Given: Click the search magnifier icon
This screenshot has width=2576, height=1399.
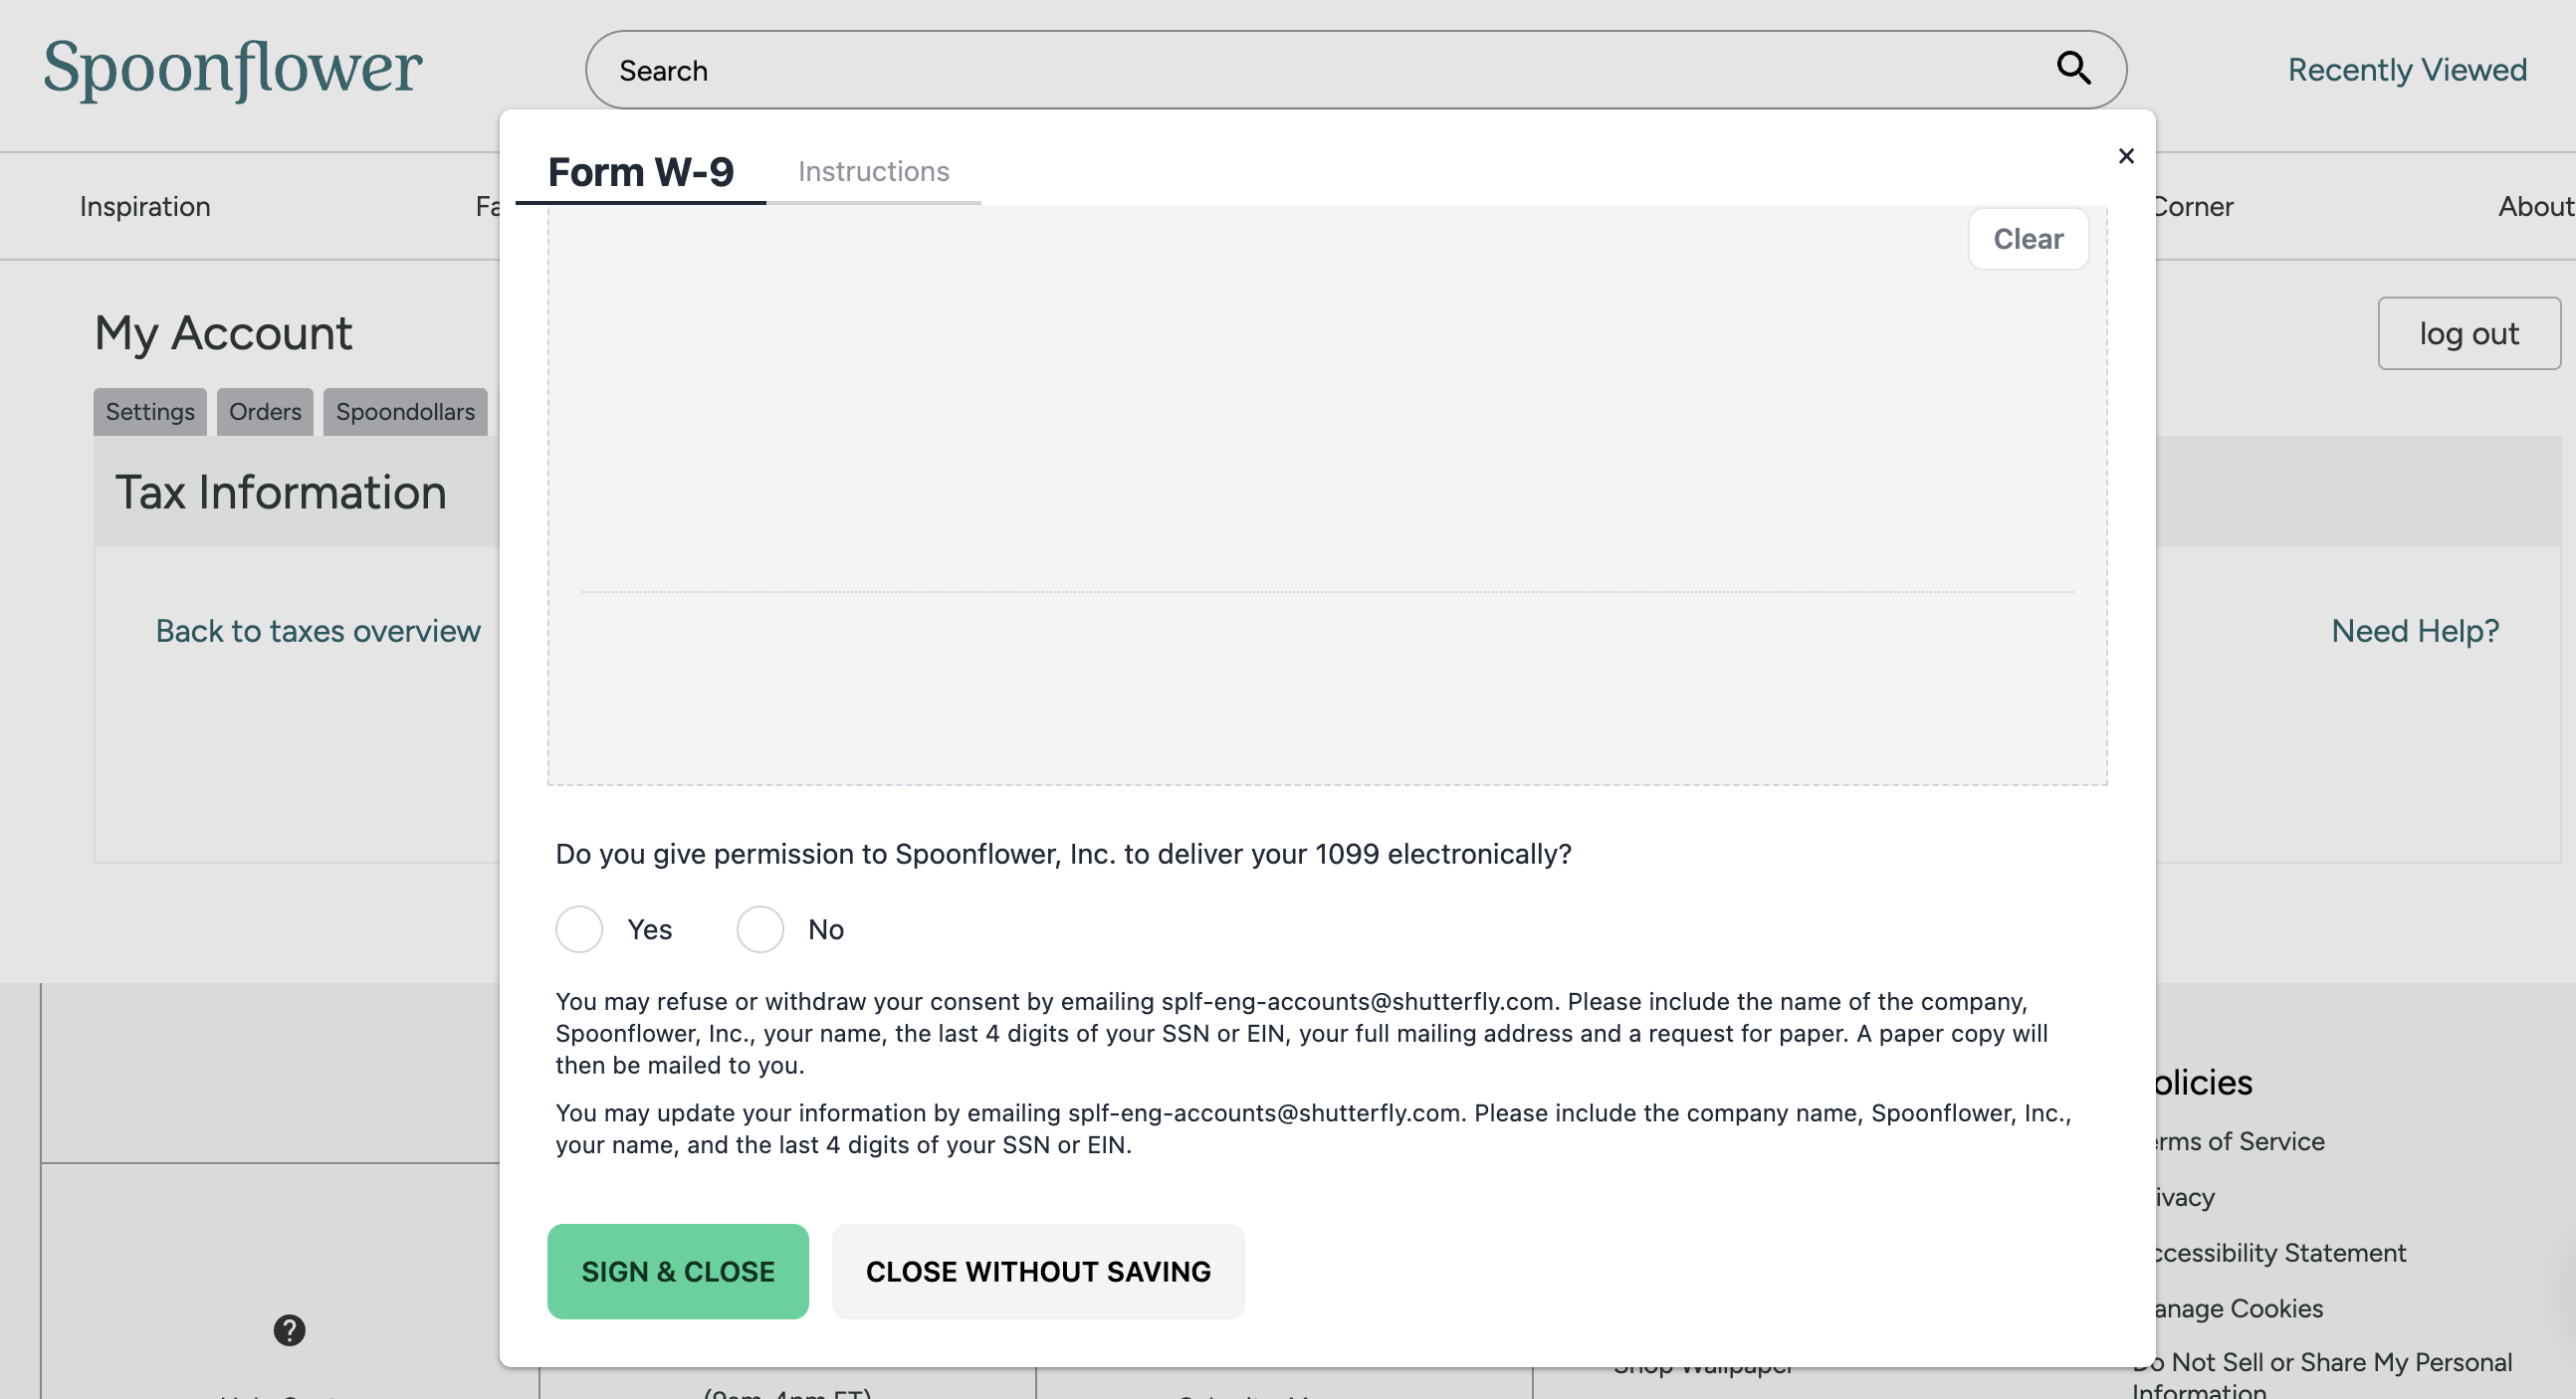Looking at the screenshot, I should click(2073, 69).
